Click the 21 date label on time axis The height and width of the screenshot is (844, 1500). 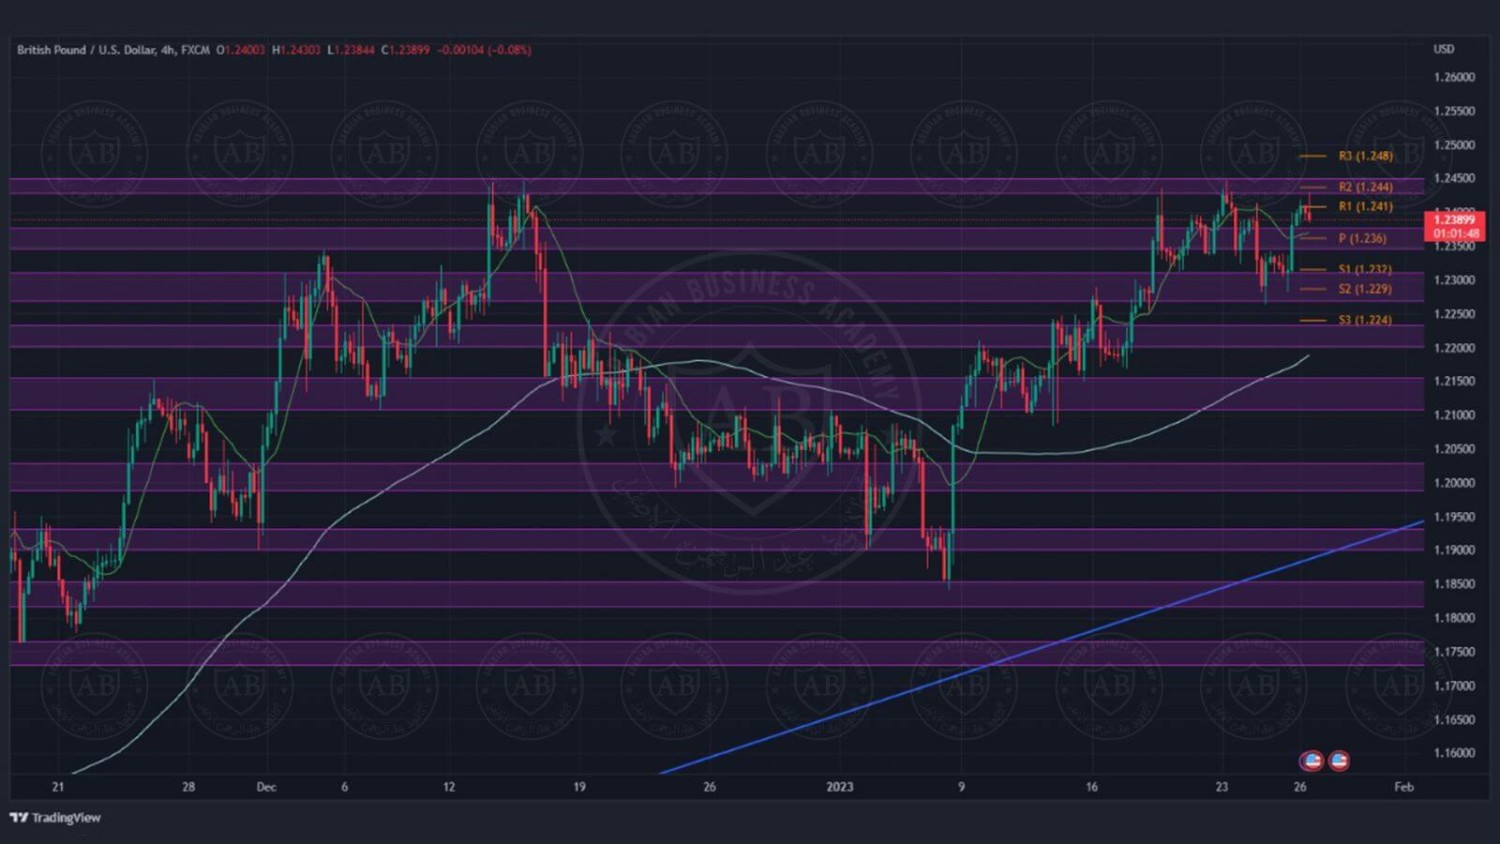tap(58, 787)
